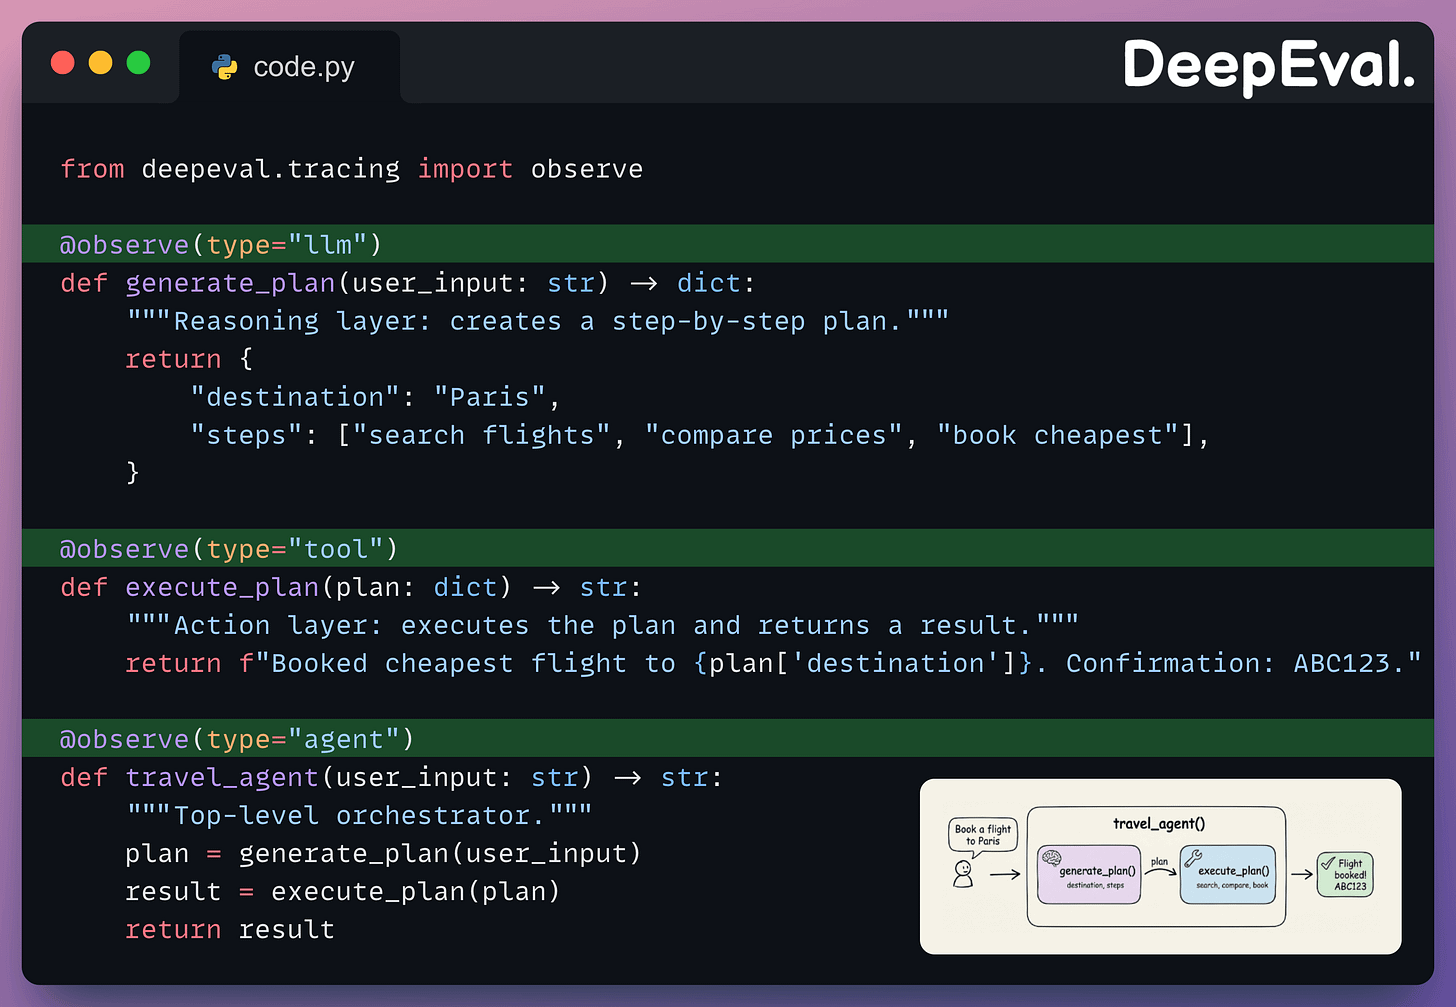Click the '"destination": "Paris",' line

coord(375,397)
